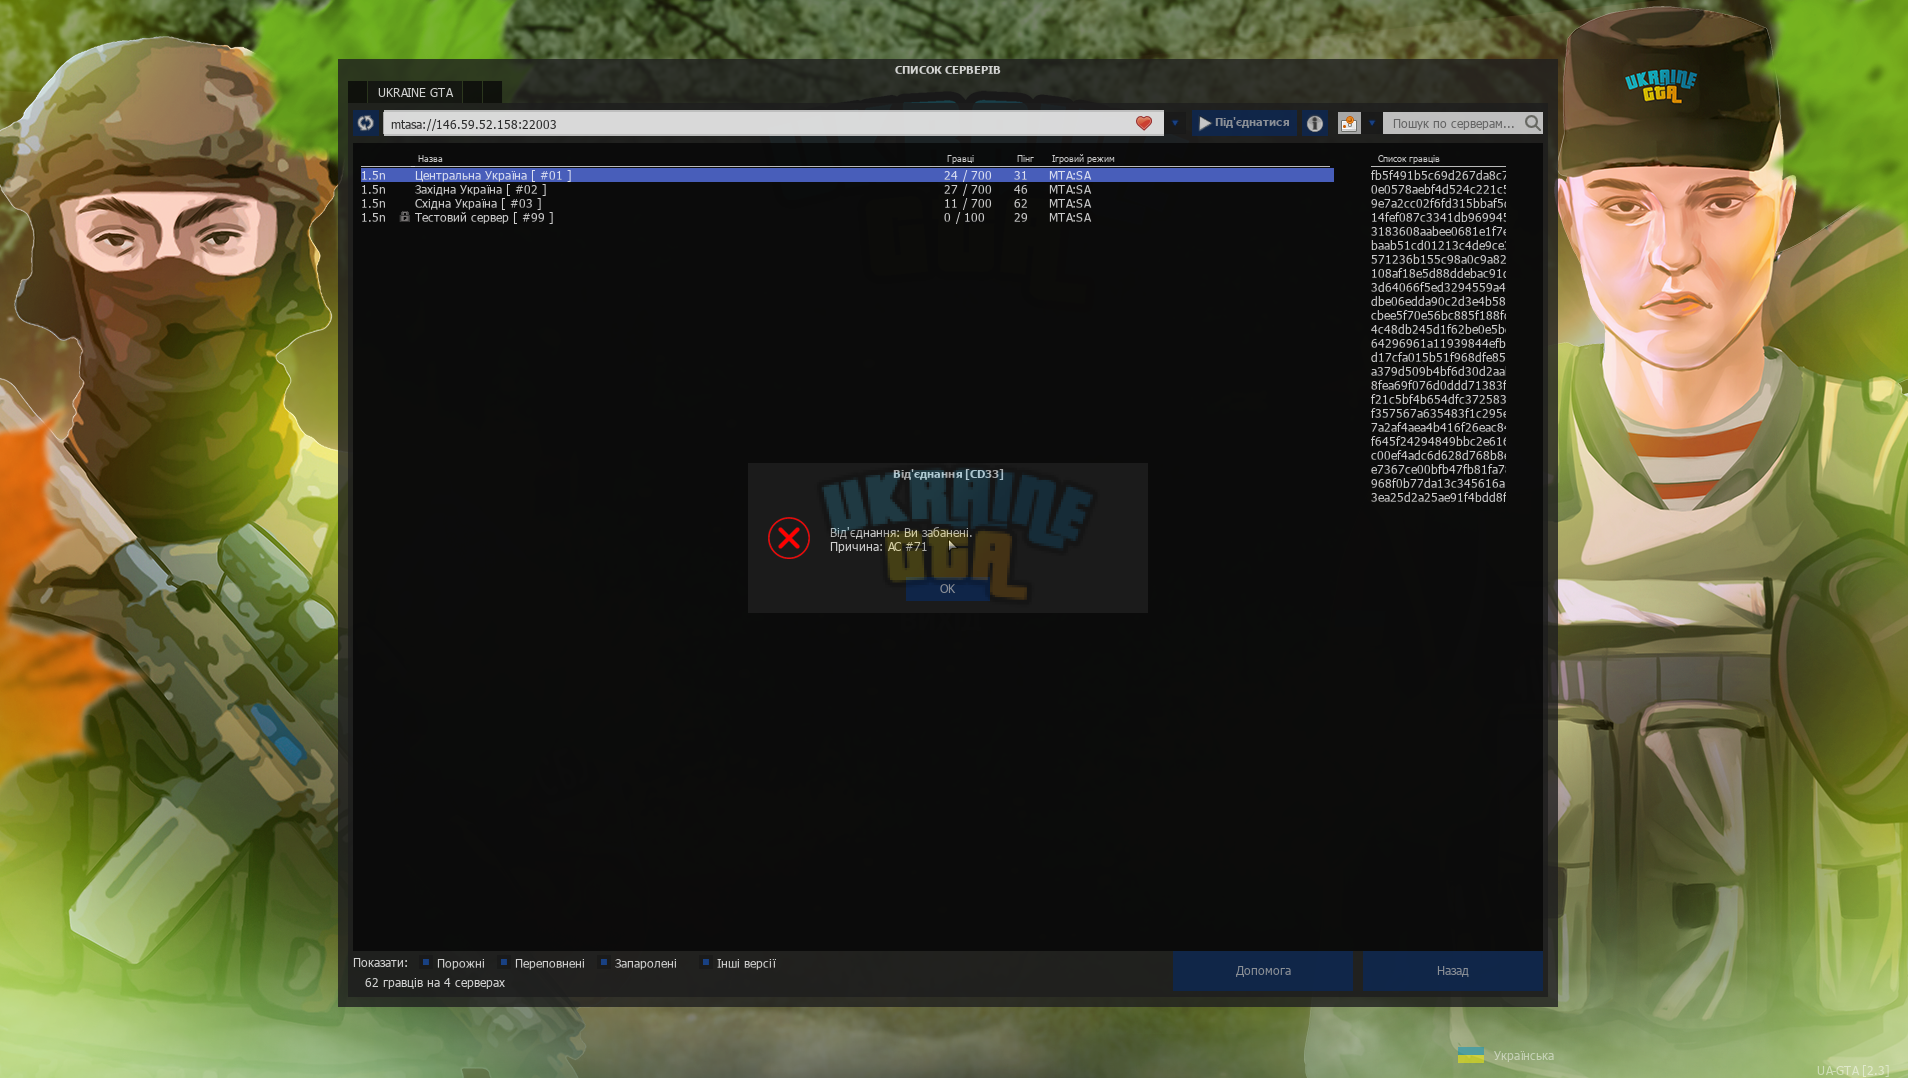This screenshot has height=1078, width=1908.
Task: Select player 3183608aabee0681e1f7 in list
Action: pyautogui.click(x=1438, y=231)
